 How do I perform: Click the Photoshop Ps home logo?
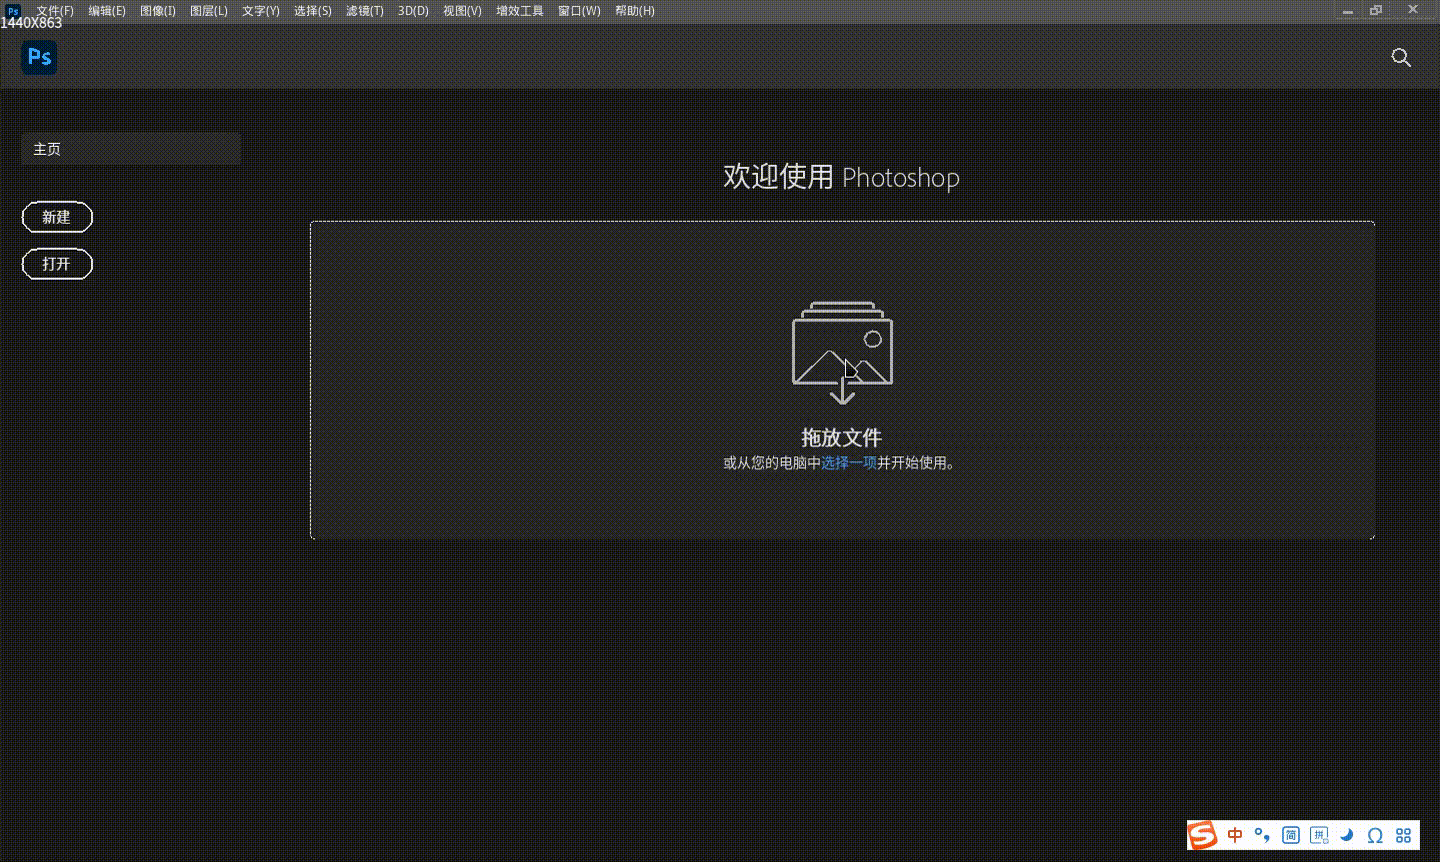(39, 57)
